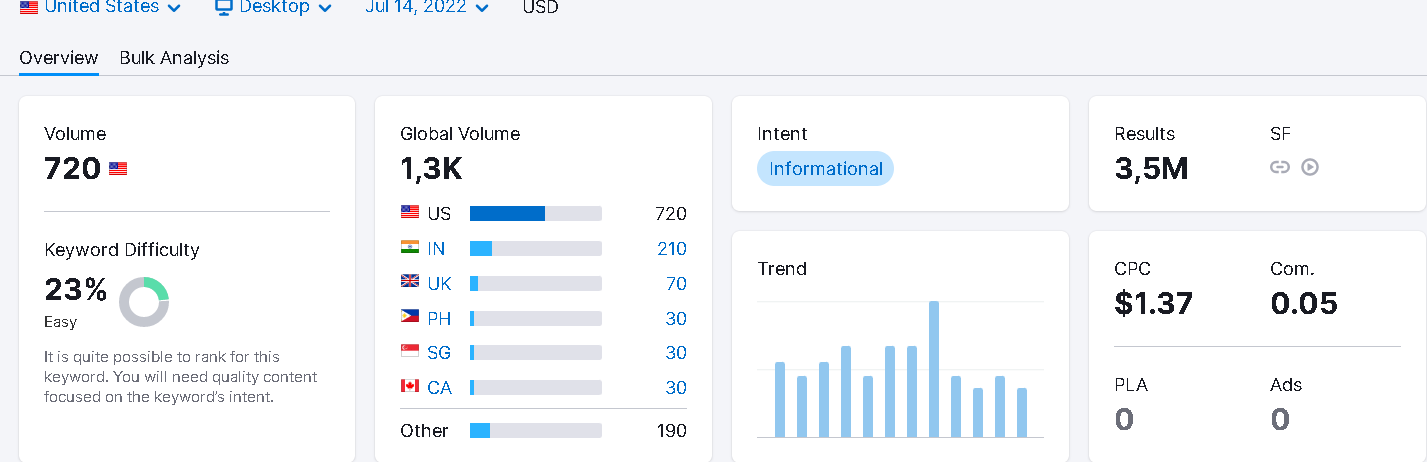
Task: Open the UK country link
Action: pos(439,283)
